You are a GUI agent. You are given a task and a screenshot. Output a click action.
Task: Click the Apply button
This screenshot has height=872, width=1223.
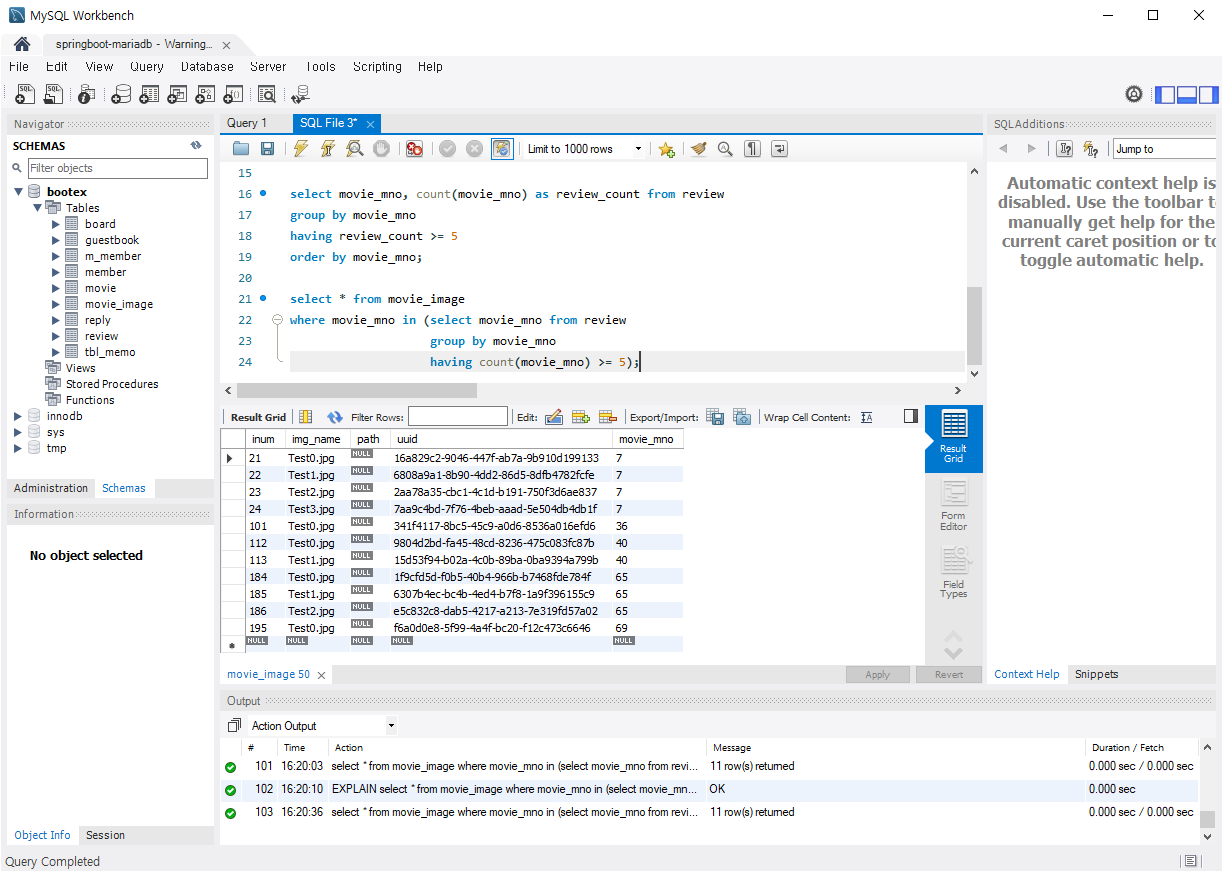877,674
